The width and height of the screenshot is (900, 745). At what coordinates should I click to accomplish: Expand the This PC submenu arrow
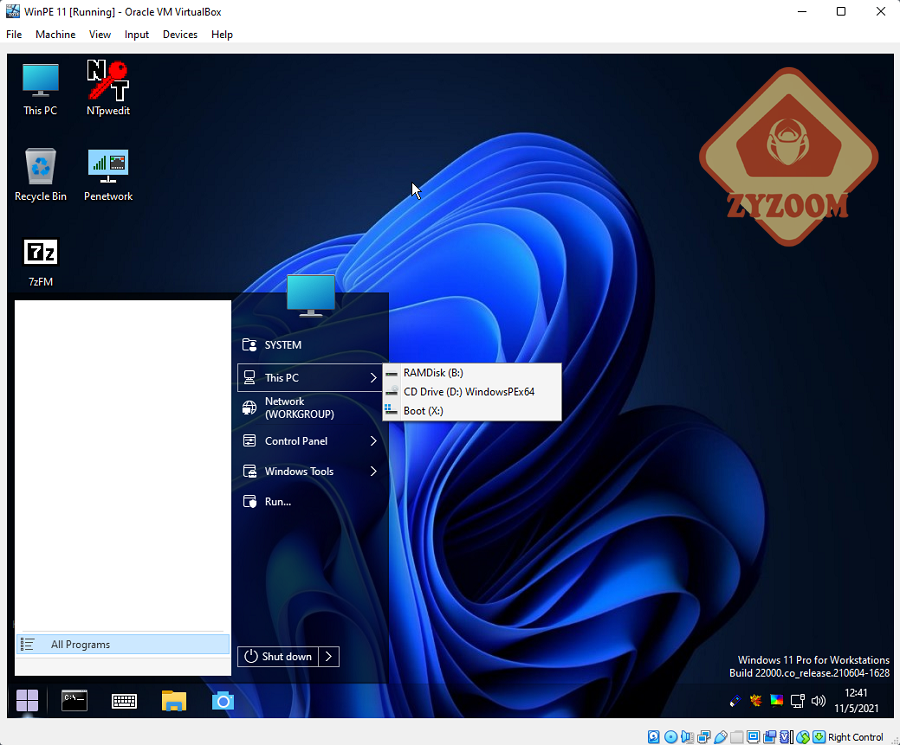pos(373,378)
